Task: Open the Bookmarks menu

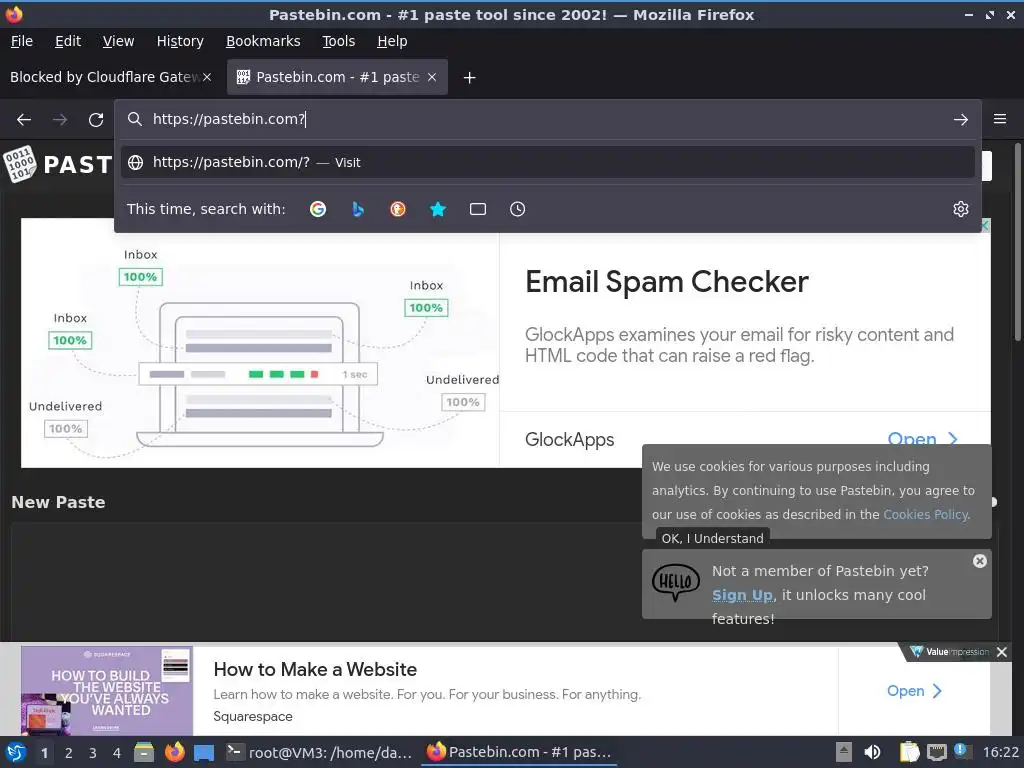Action: (x=263, y=41)
